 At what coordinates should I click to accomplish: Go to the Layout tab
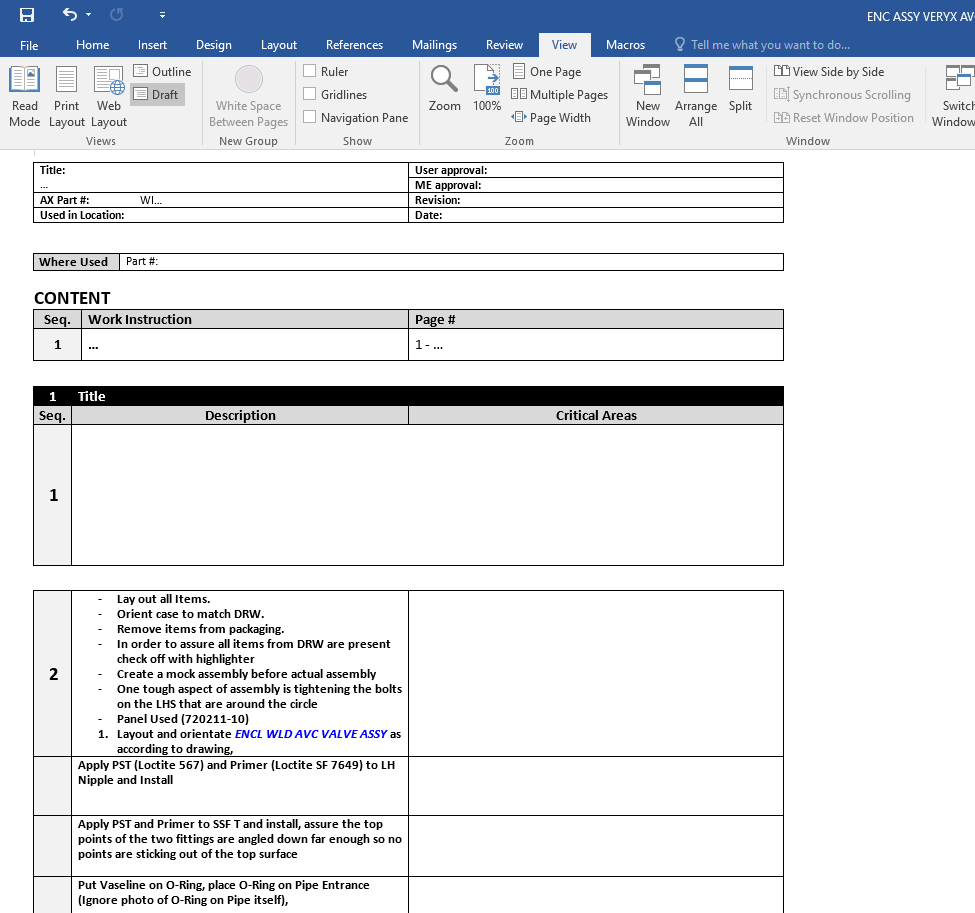pos(279,45)
